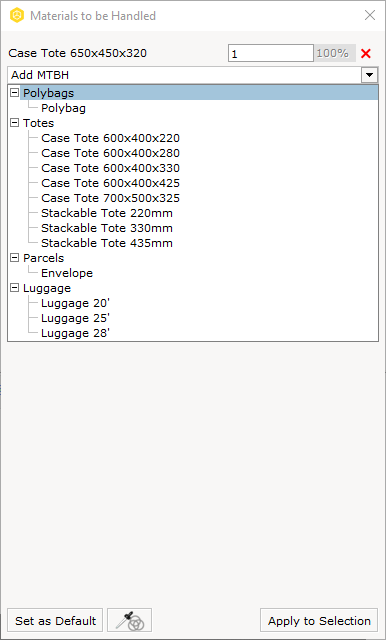
Task: Click the eyedropper pick-from-selection icon button
Action: pos(129,620)
